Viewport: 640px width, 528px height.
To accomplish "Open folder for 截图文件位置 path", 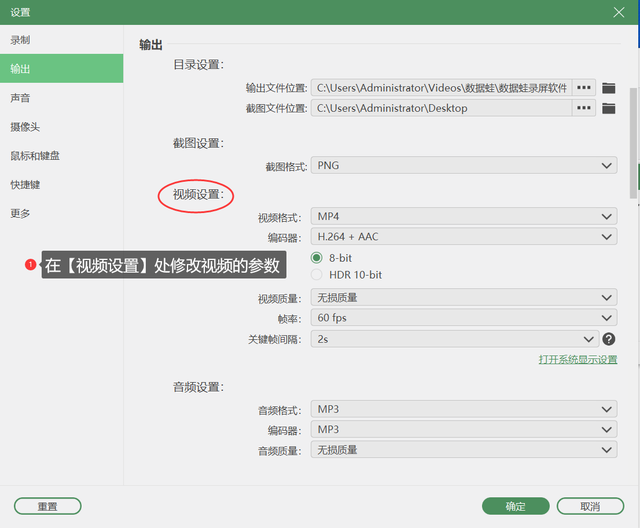I will point(609,108).
